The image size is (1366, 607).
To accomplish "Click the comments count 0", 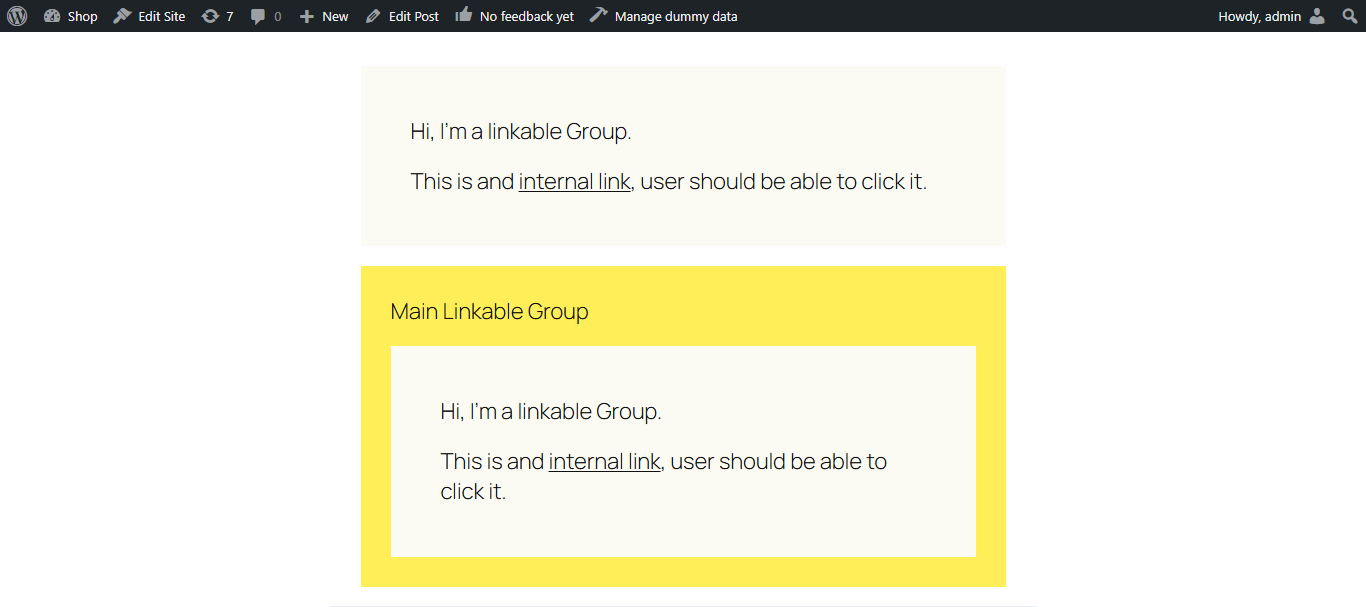I will coord(277,16).
